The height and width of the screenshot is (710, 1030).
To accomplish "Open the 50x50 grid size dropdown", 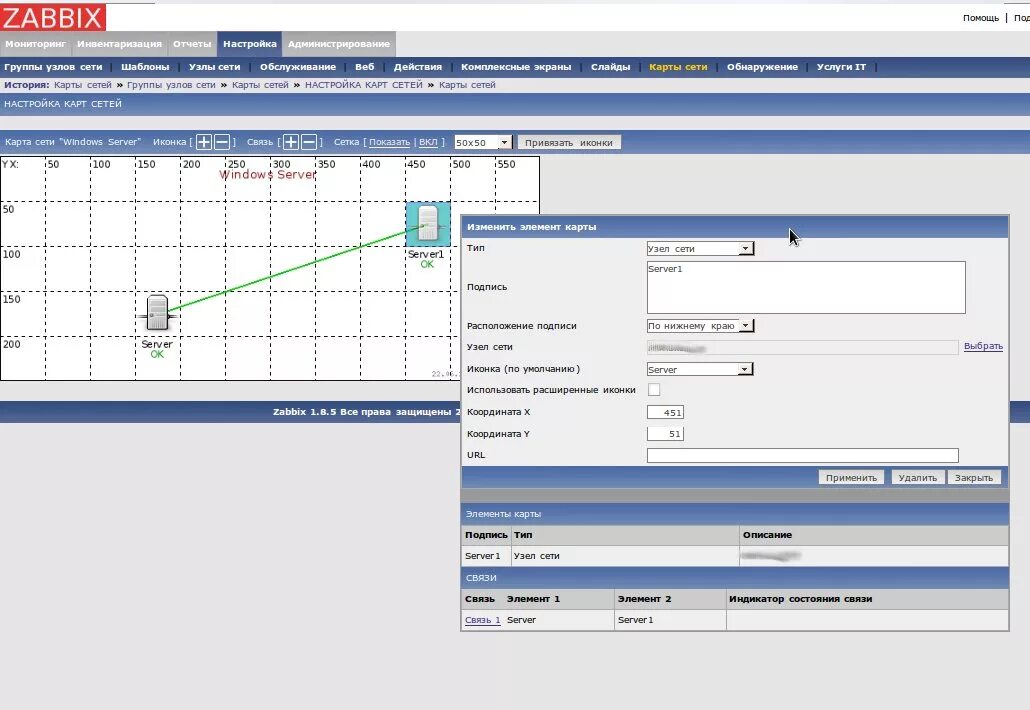I will pyautogui.click(x=483, y=143).
